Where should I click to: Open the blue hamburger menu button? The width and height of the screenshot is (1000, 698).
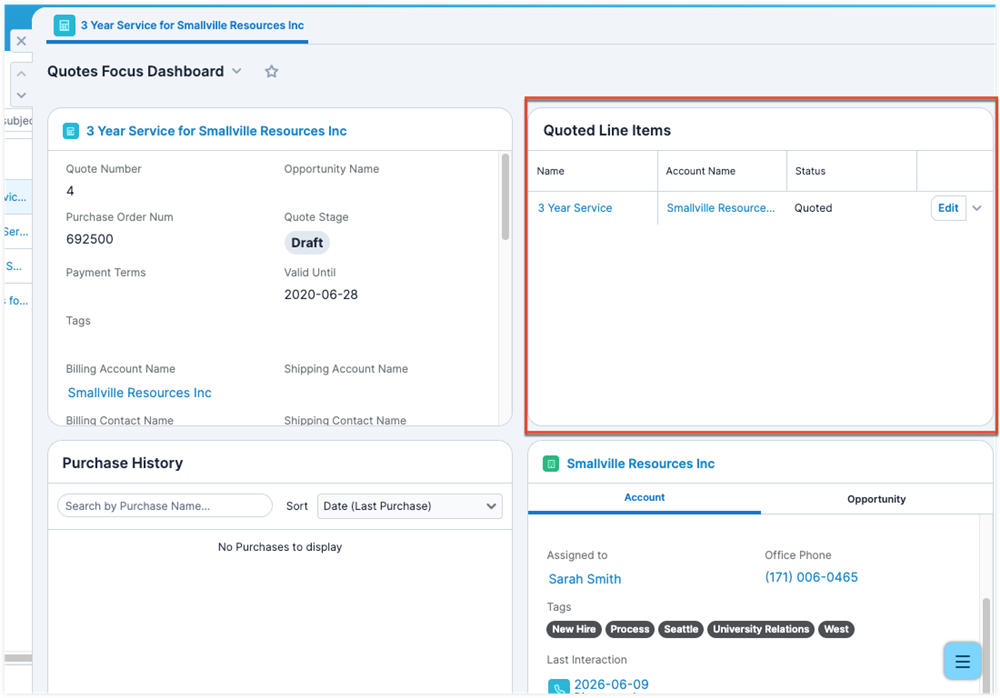[x=962, y=661]
